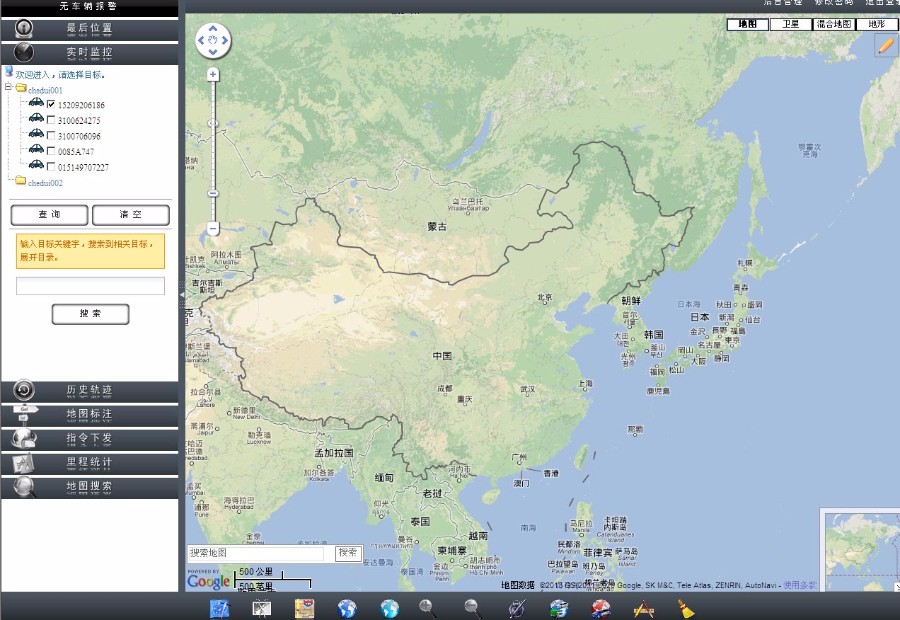Uncheck vehicle 15209206186 in the tree
900x620 pixels.
(51, 104)
